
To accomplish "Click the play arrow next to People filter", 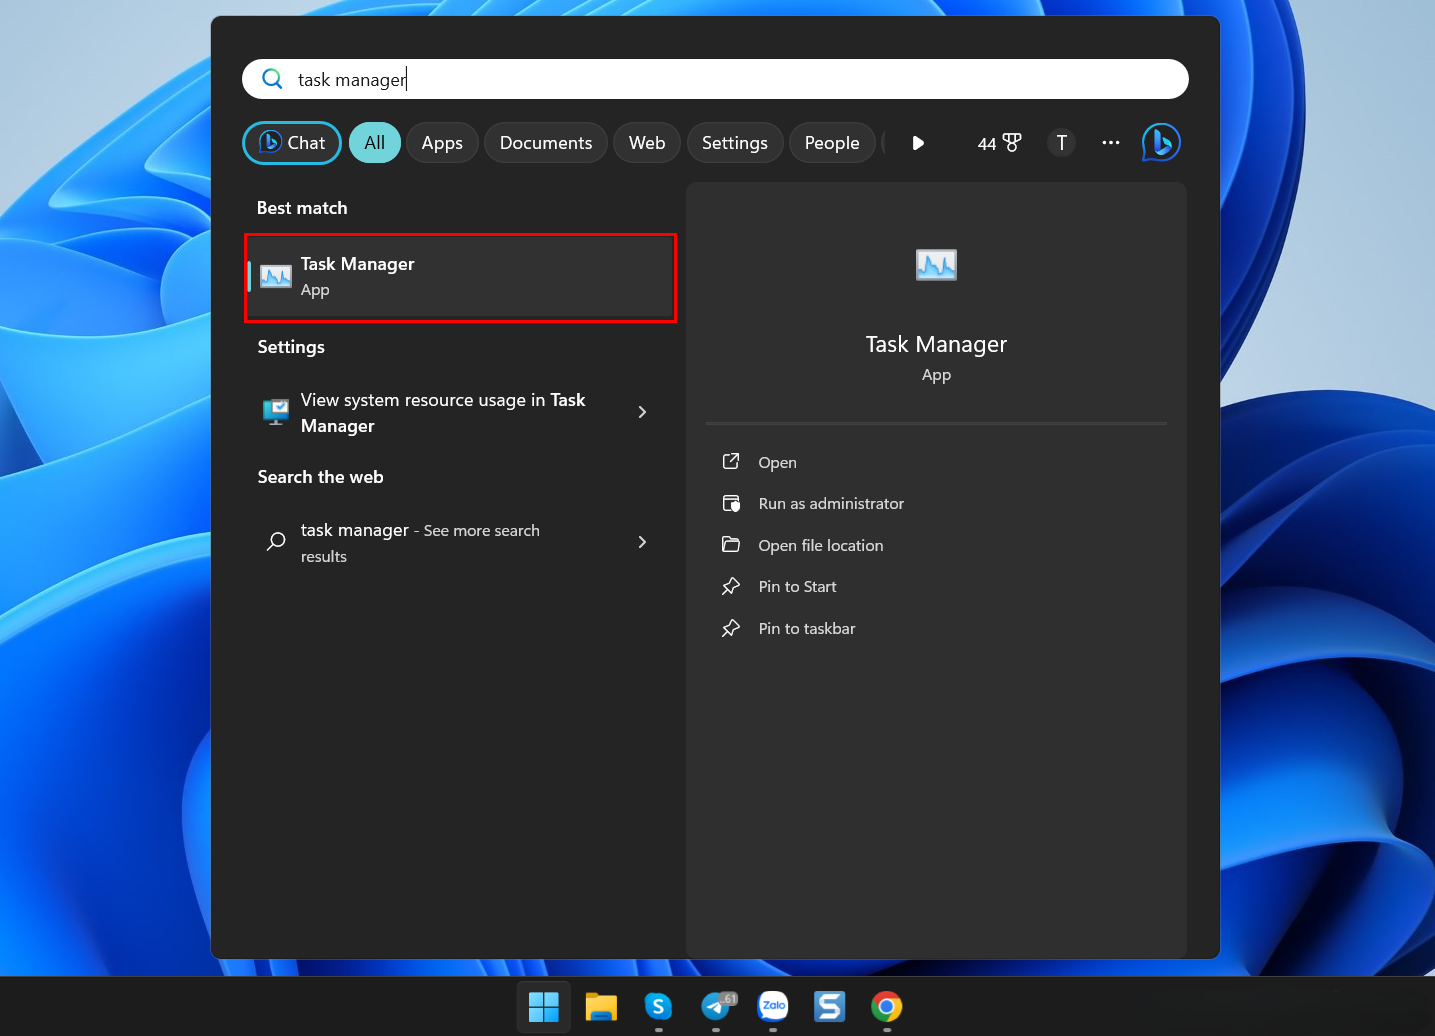I will (917, 142).
